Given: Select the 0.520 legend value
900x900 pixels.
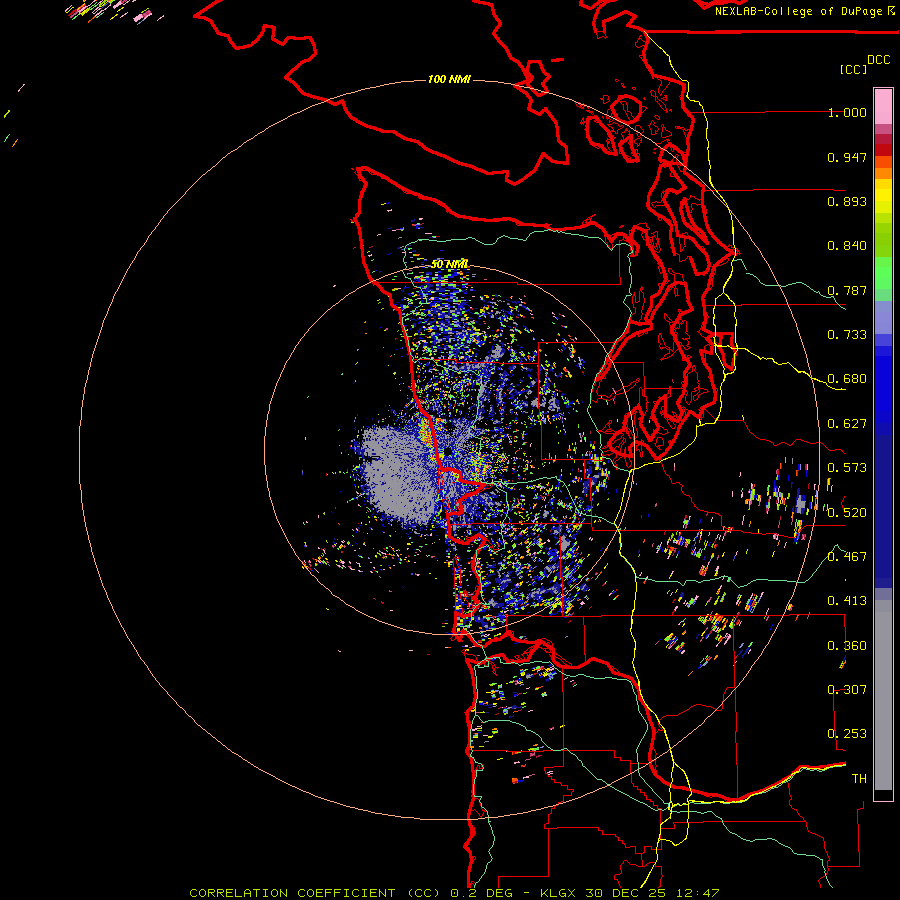Looking at the screenshot, I should tap(847, 513).
